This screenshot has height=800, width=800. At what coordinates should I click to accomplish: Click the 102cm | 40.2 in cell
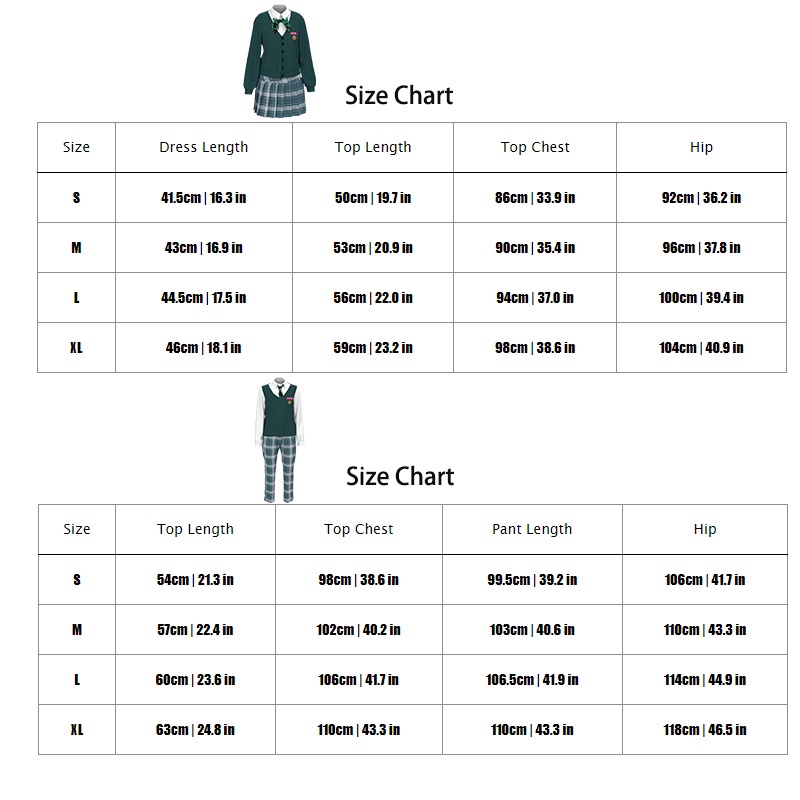358,630
